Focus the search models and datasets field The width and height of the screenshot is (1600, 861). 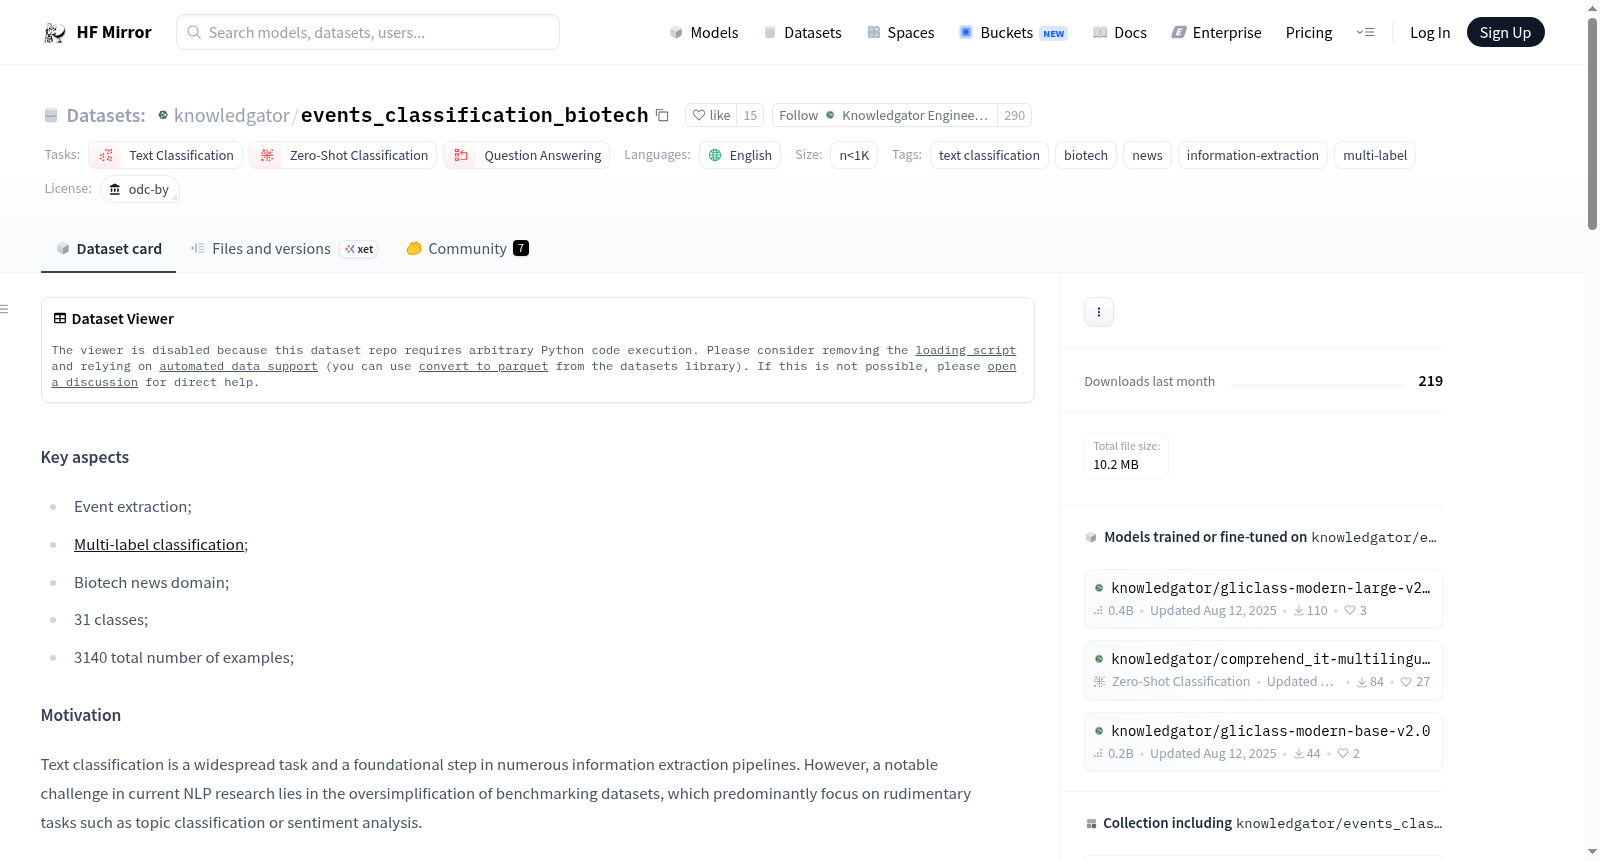click(368, 32)
